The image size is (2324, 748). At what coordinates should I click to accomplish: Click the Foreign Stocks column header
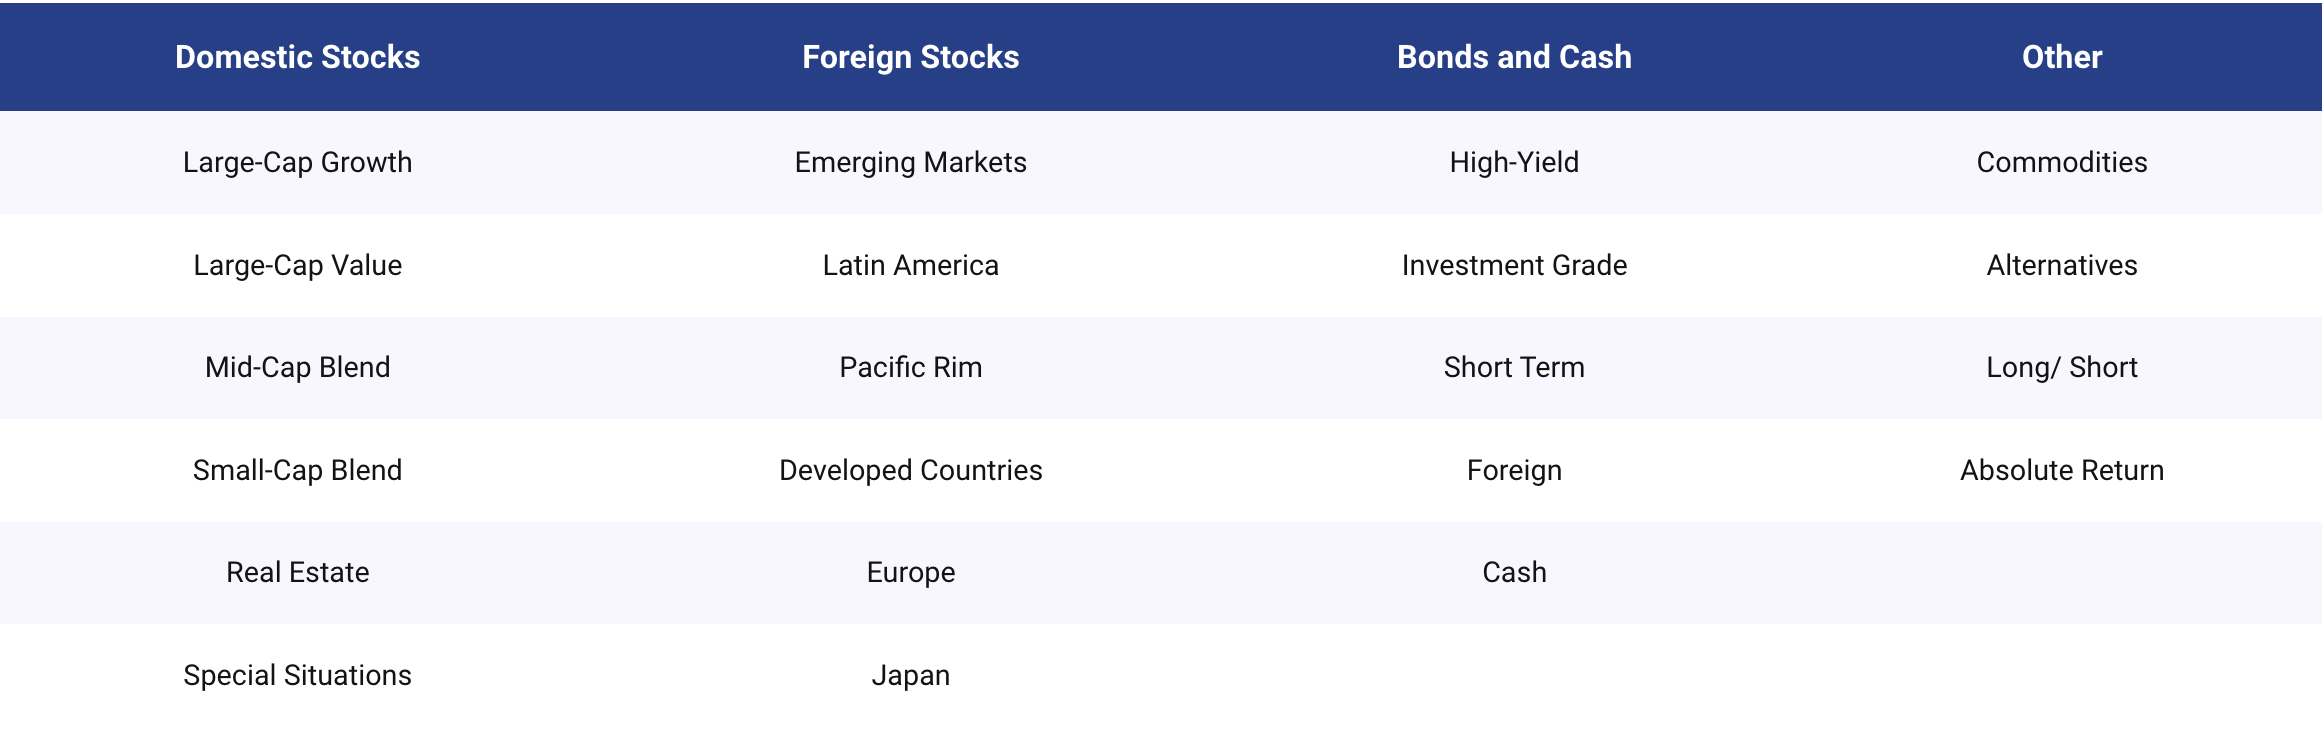910,57
